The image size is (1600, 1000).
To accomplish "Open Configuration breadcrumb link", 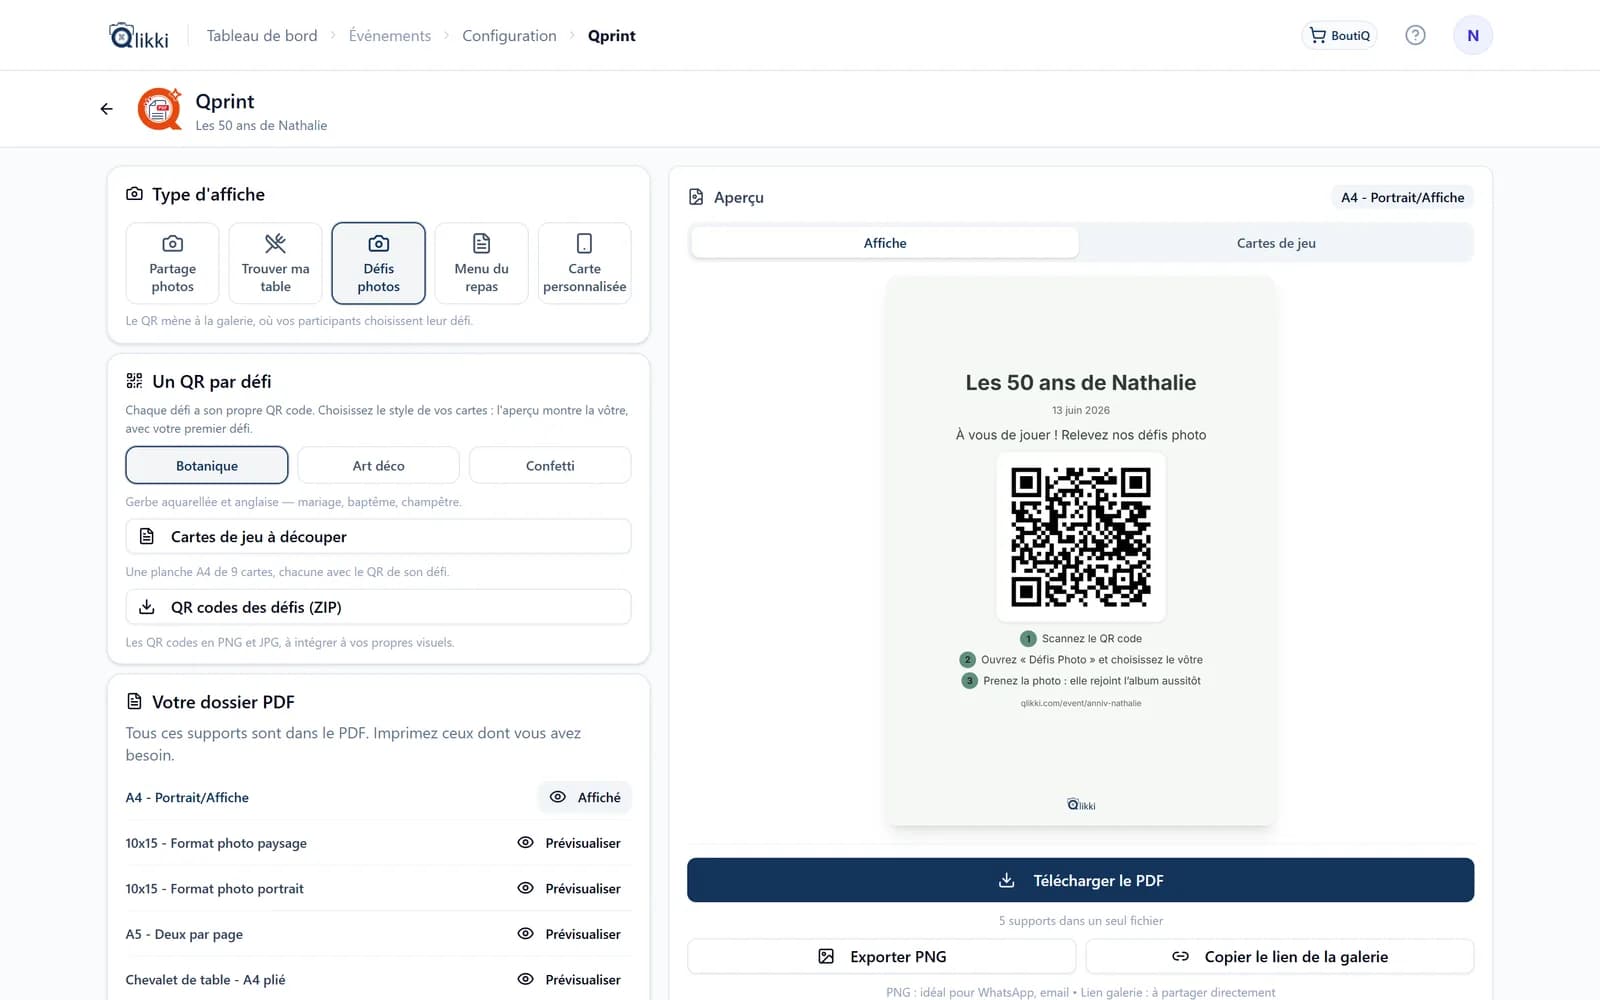I will [509, 35].
